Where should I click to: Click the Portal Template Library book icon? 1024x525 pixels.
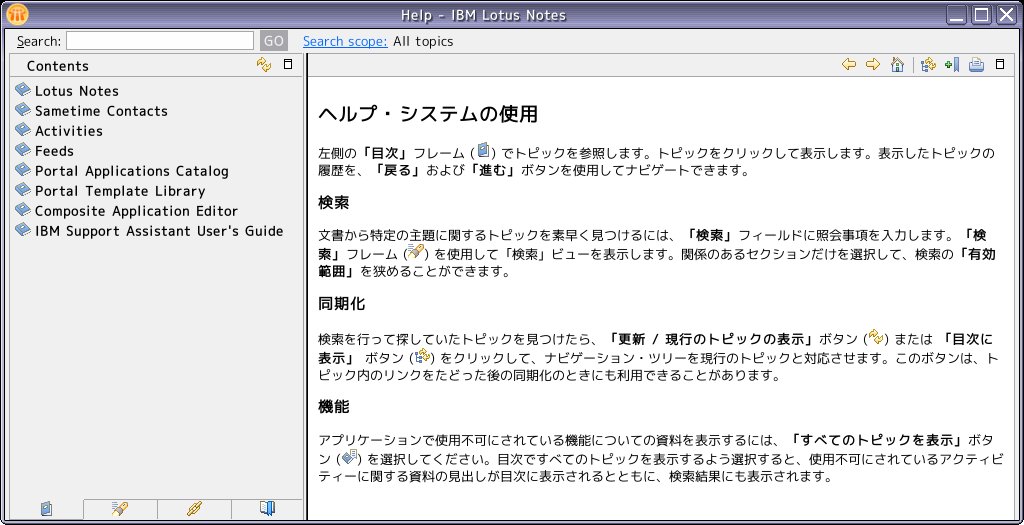[x=23, y=190]
